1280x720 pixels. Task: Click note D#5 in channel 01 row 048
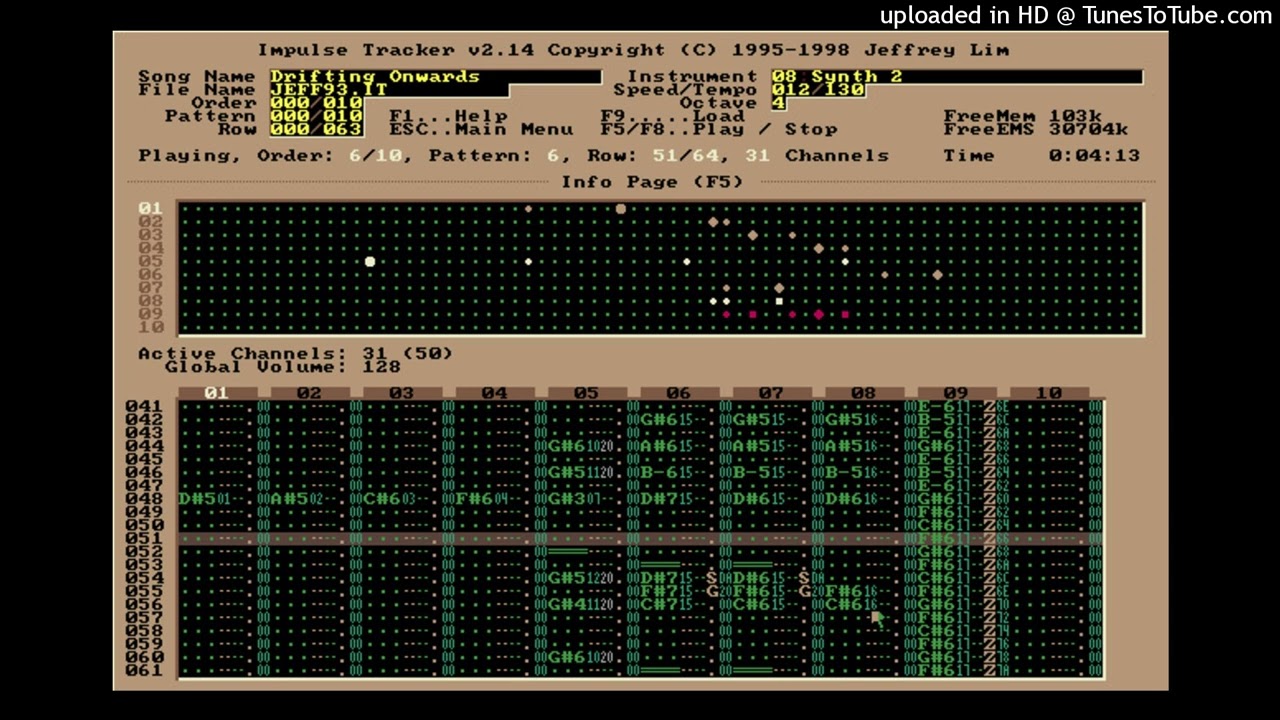coord(198,498)
